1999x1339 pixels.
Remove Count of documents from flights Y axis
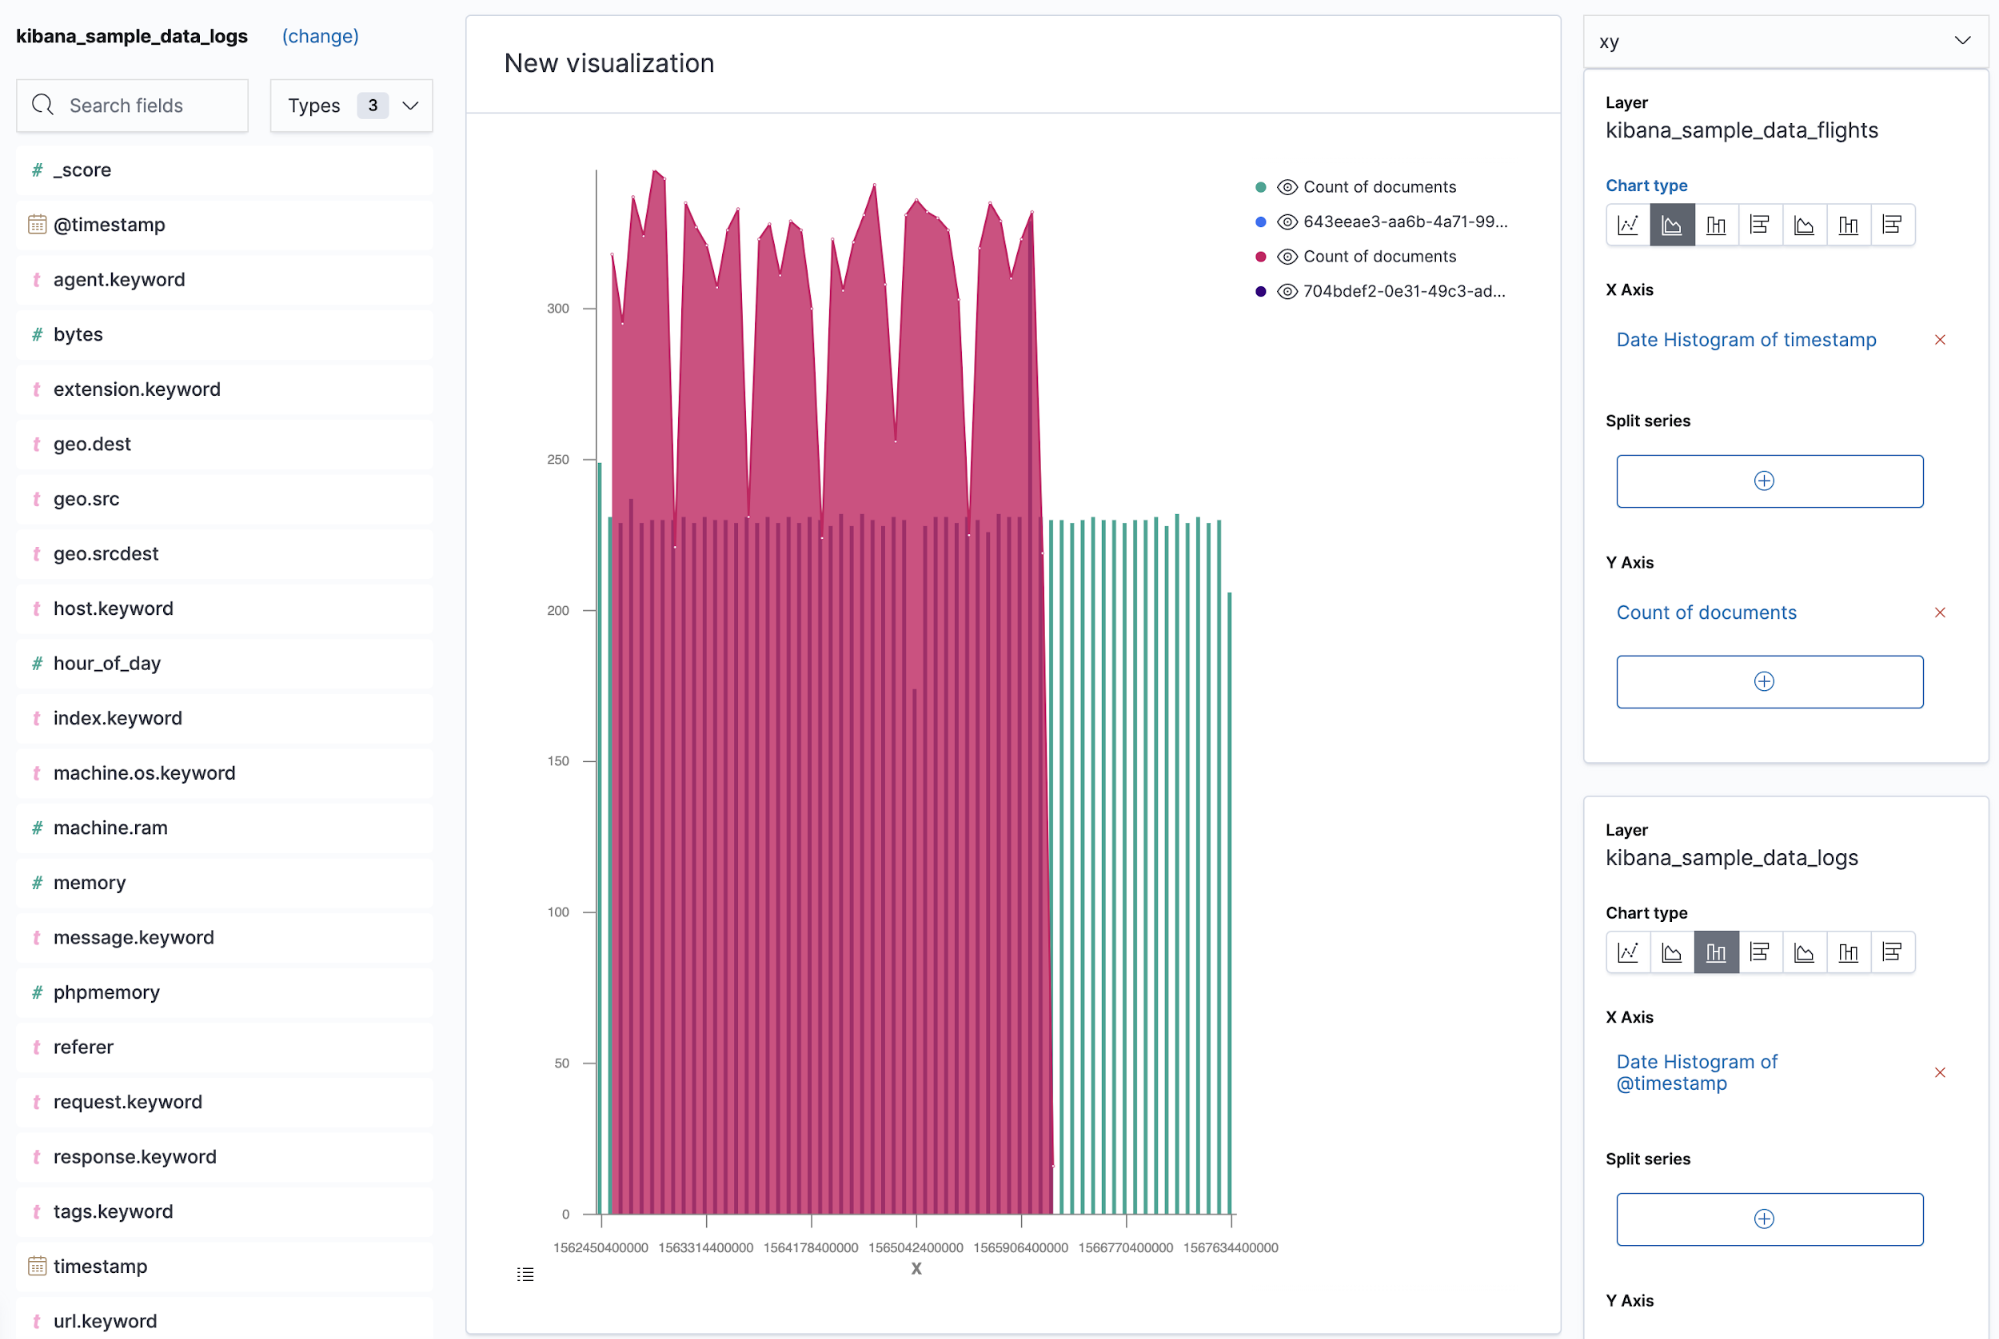coord(1940,613)
